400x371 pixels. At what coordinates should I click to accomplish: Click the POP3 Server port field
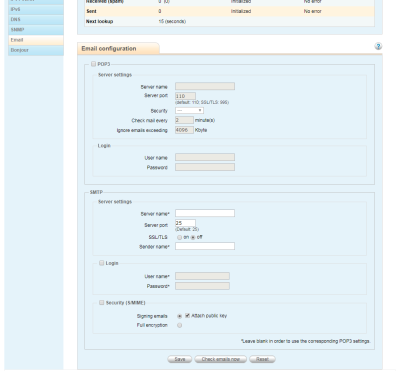185,96
